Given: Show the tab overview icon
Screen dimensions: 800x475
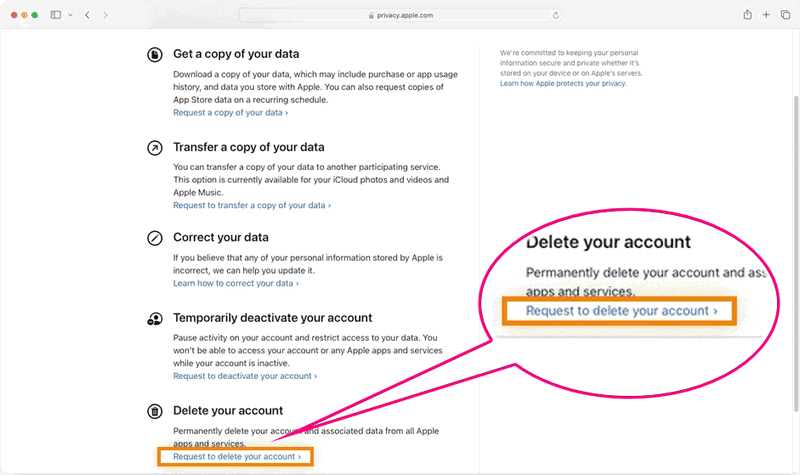Looking at the screenshot, I should tap(783, 15).
